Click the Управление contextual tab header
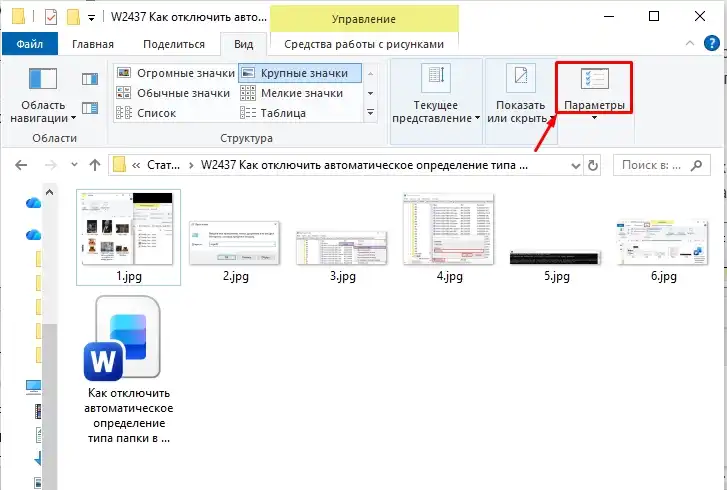The image size is (727, 490). point(364,19)
